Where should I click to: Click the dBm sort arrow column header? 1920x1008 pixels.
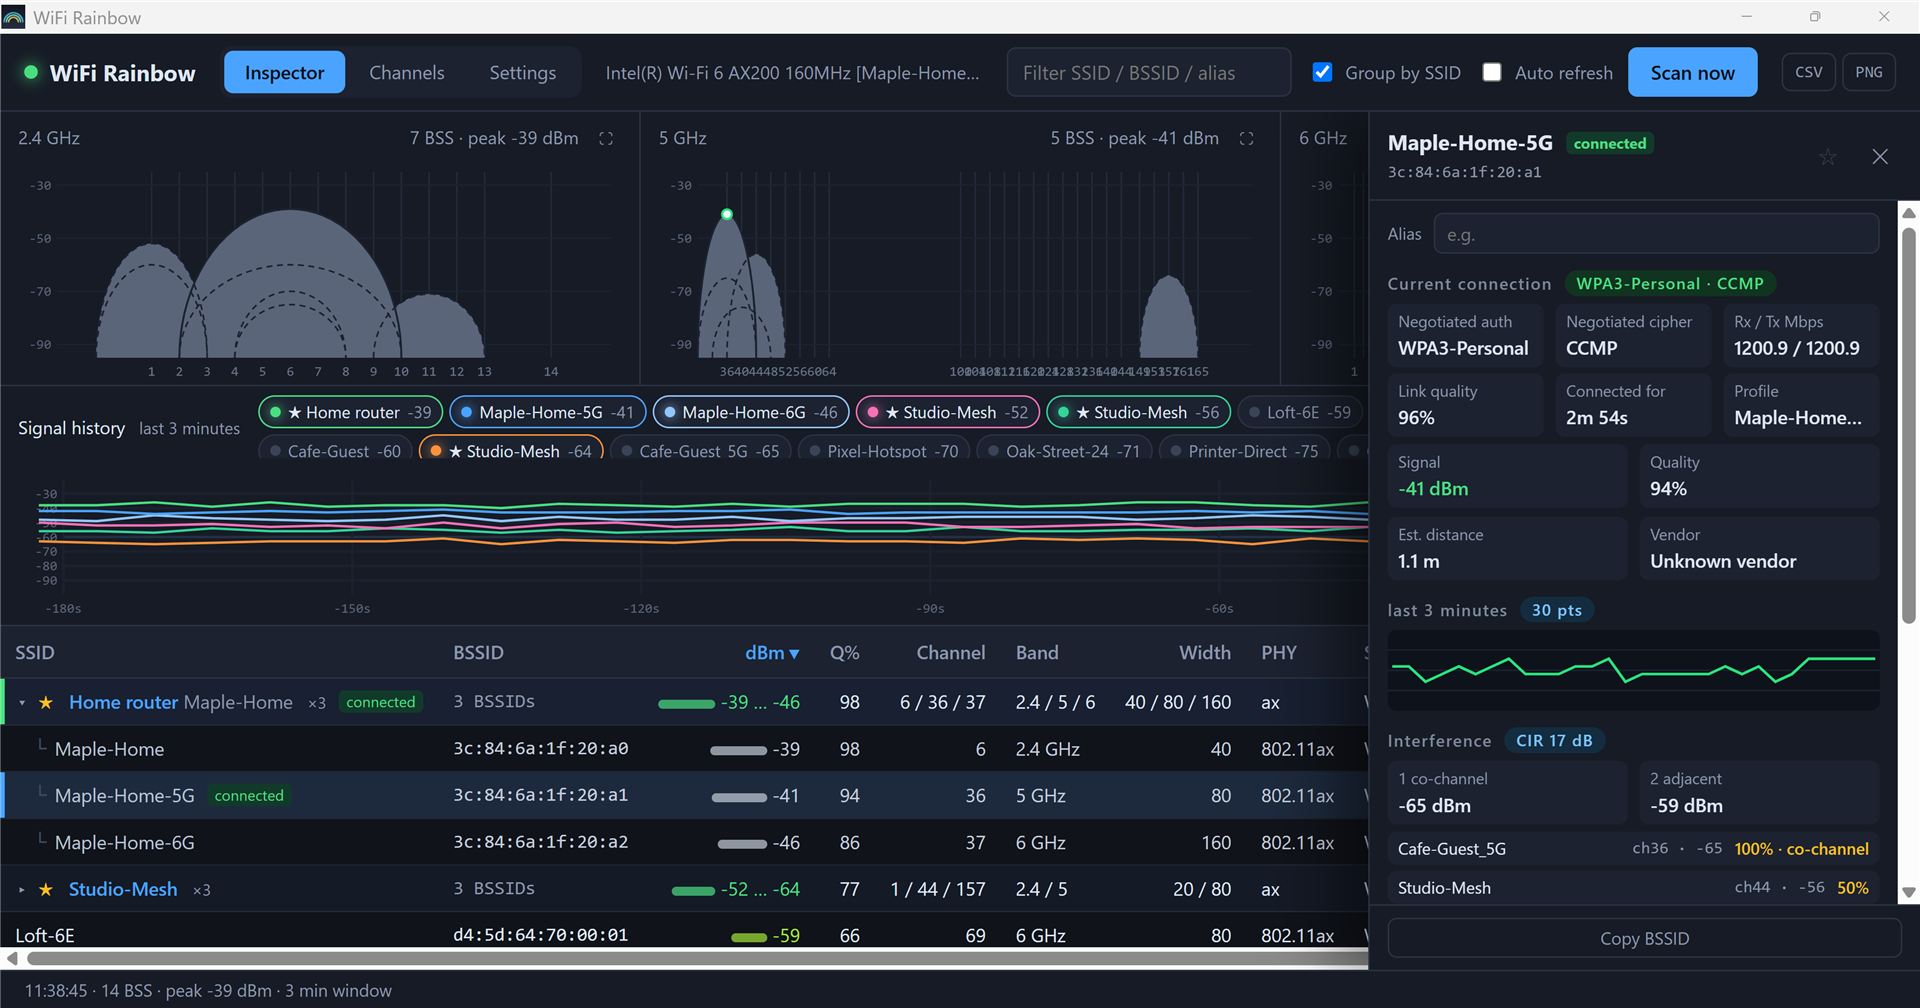[772, 652]
